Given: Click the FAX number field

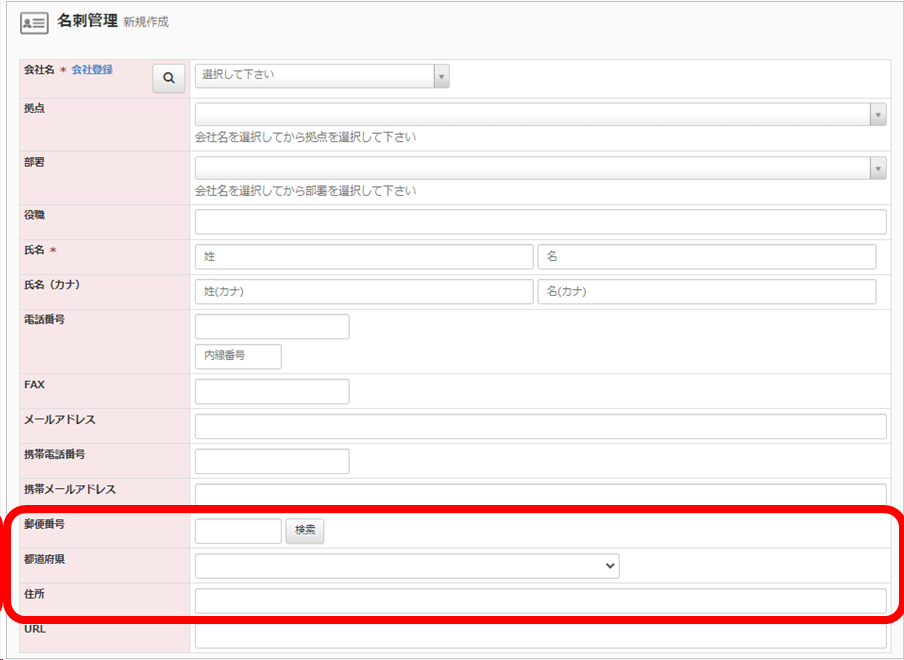Looking at the screenshot, I should (272, 392).
